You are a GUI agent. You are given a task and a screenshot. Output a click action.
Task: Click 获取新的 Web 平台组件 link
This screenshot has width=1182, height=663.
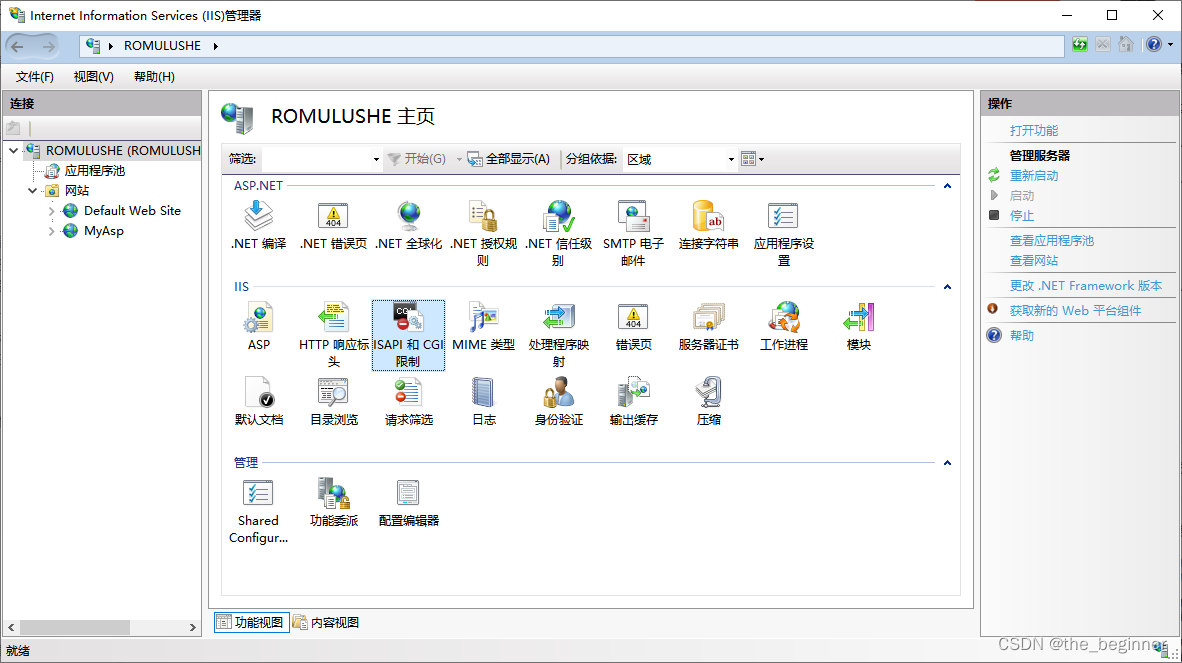click(1075, 310)
